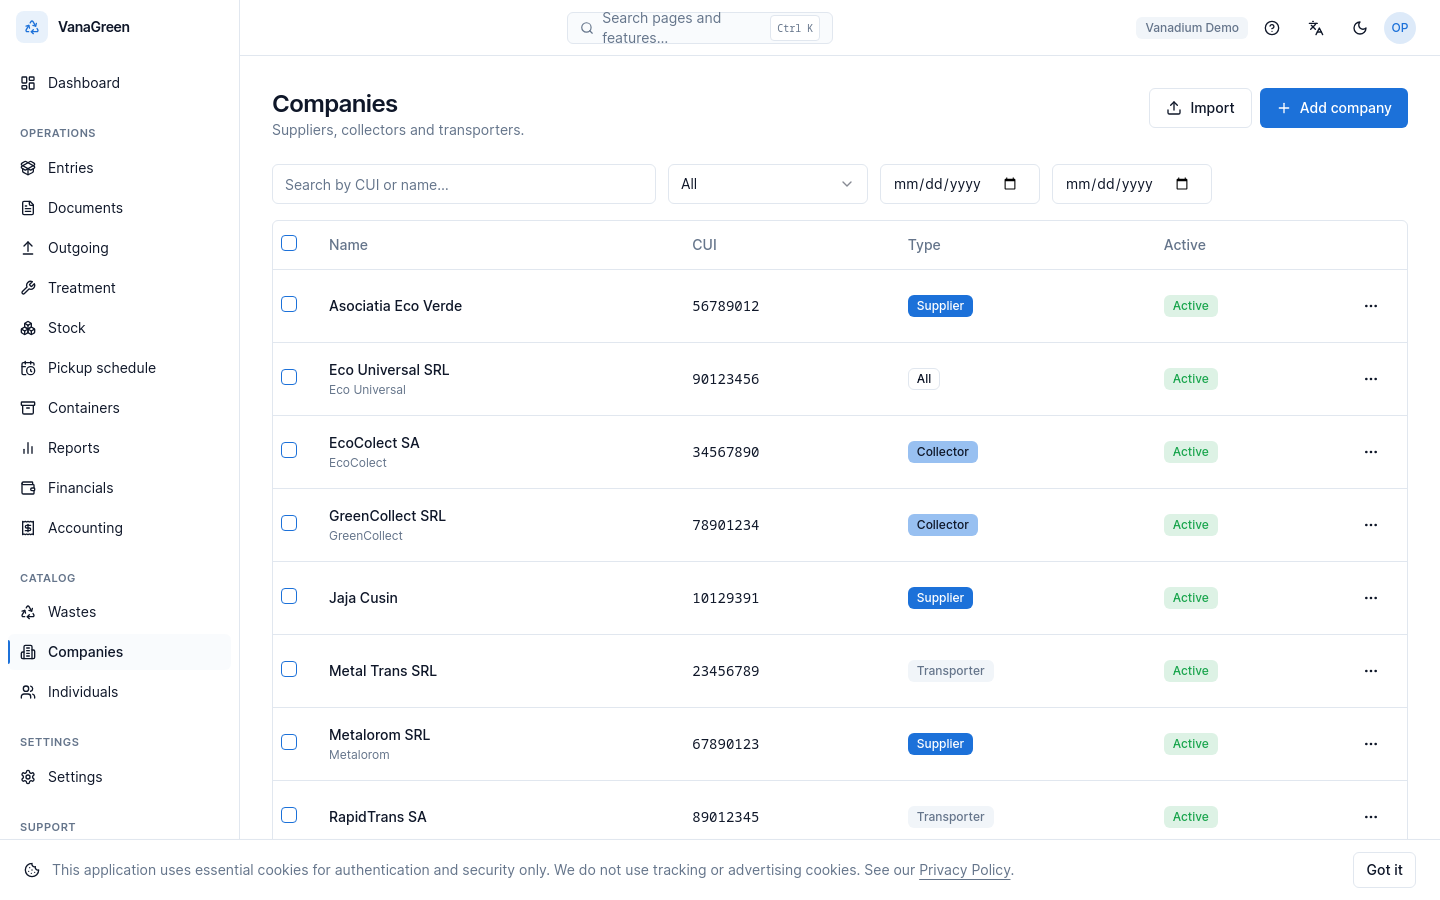Select the EcoColect SA row checkbox
The height and width of the screenshot is (900, 1440).
tap(289, 450)
